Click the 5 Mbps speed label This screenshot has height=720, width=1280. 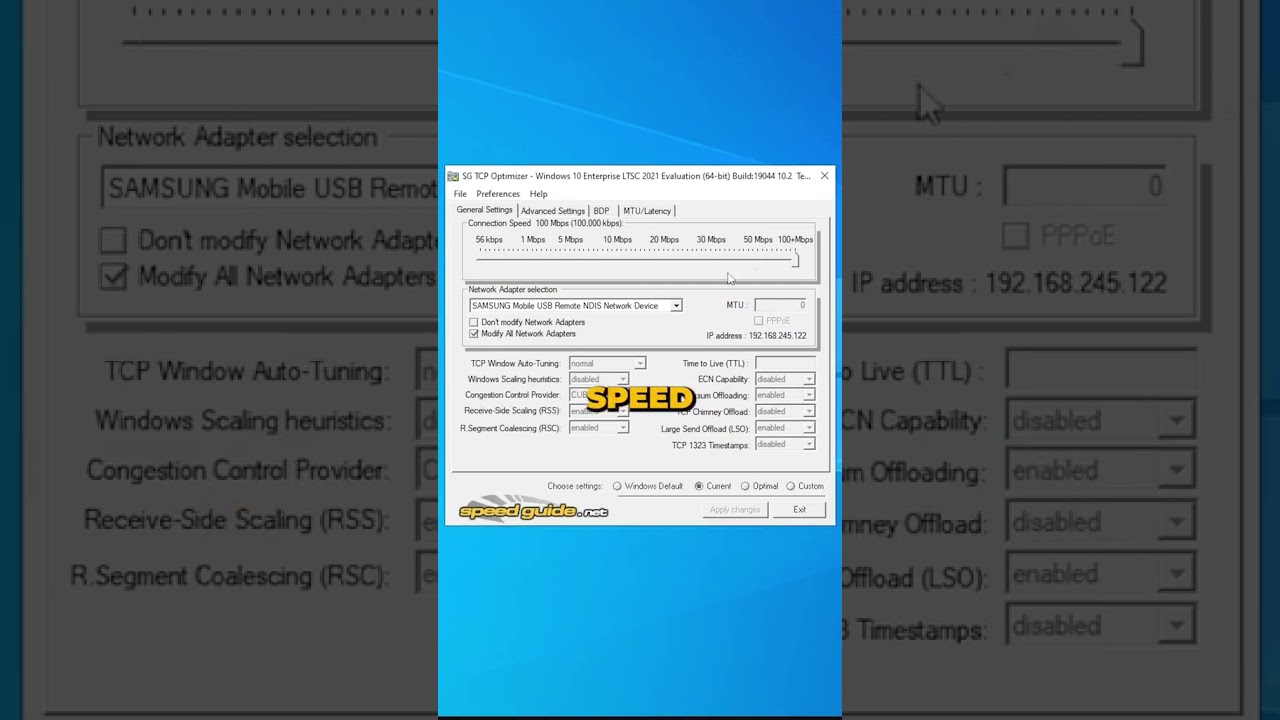(570, 240)
